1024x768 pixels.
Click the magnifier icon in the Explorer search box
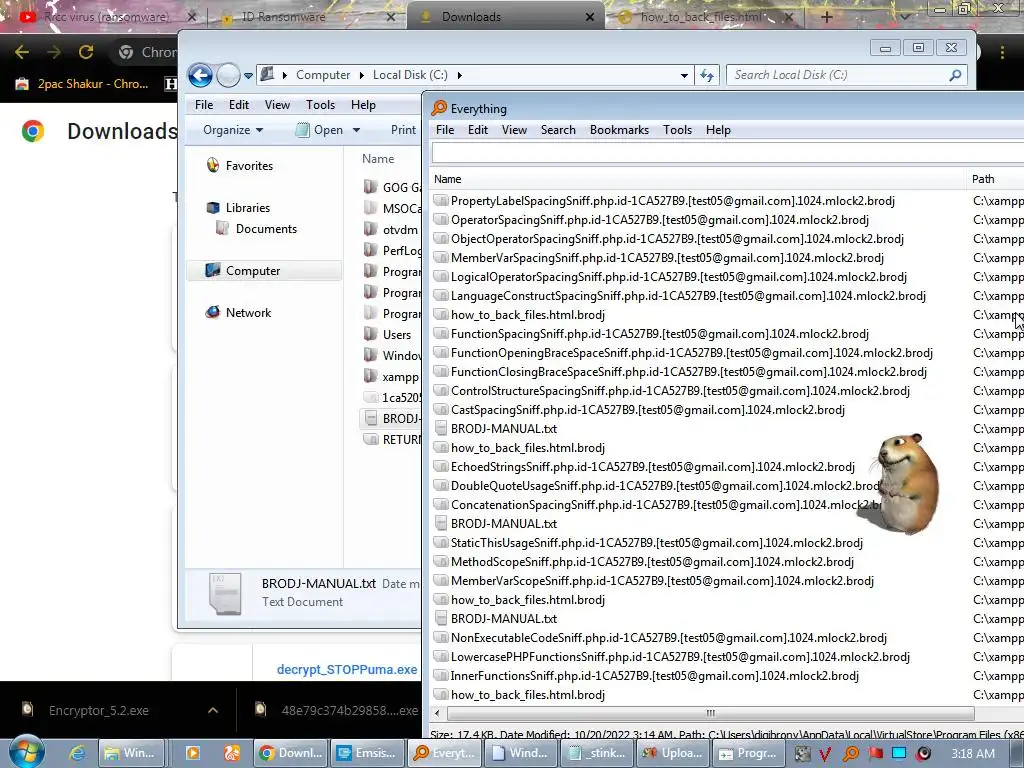(x=955, y=75)
